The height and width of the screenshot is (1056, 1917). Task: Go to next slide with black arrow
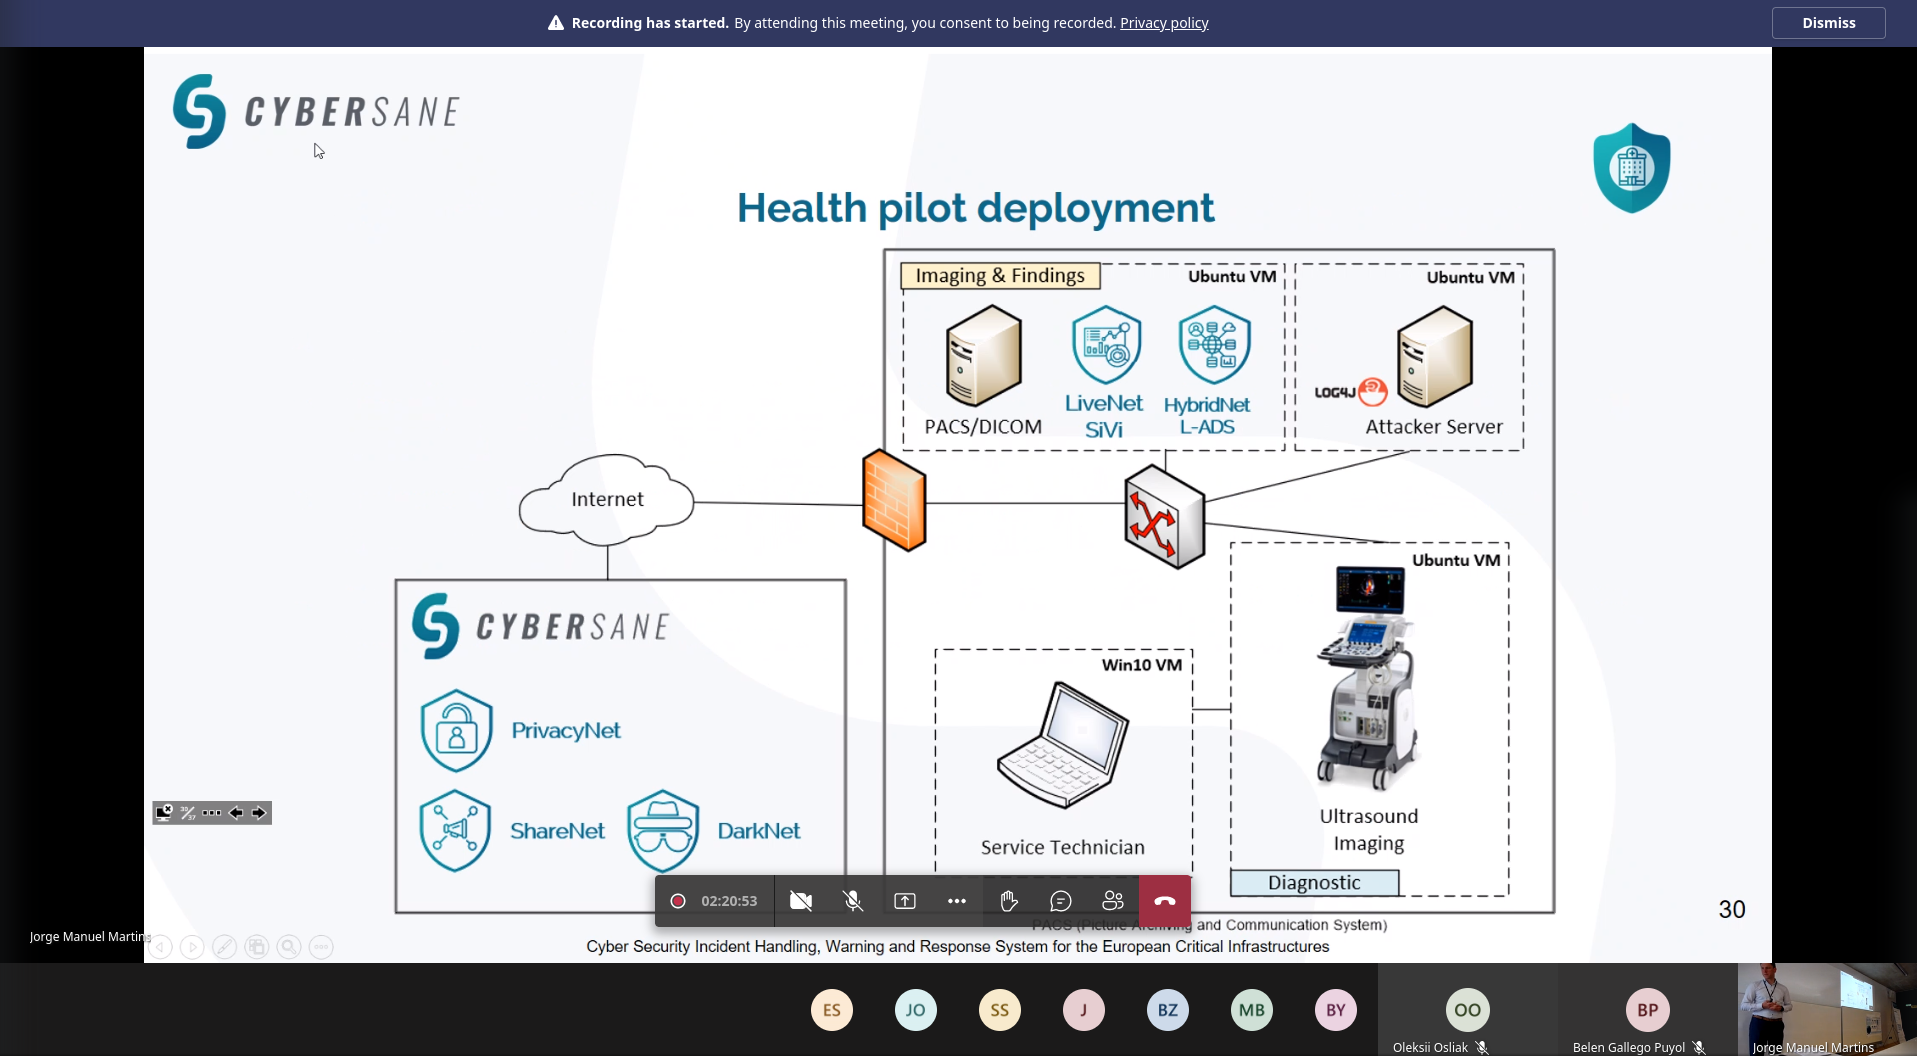pyautogui.click(x=259, y=813)
